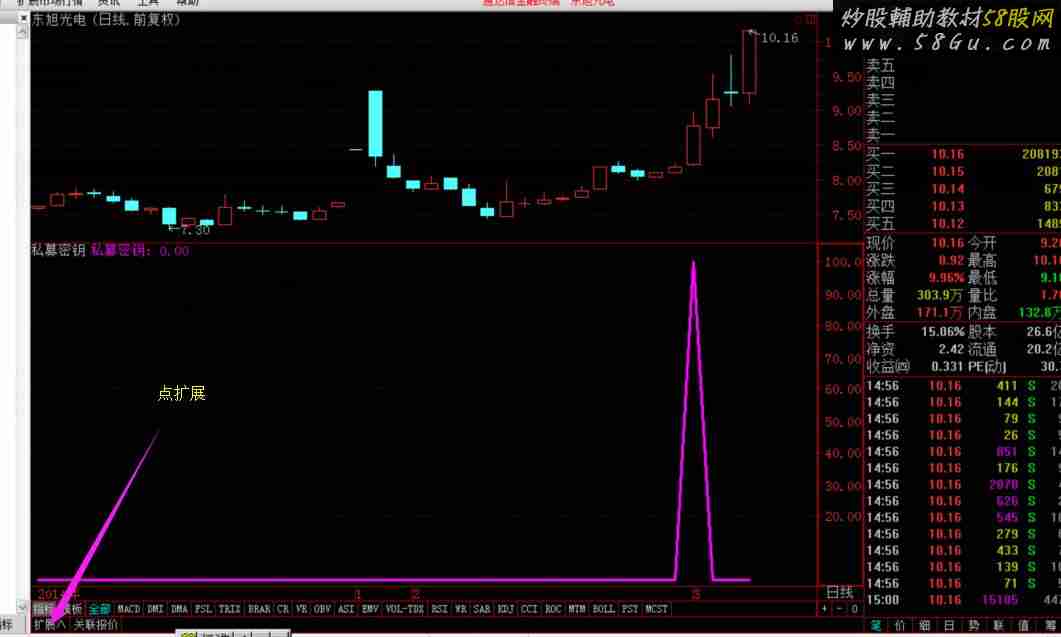Image resolution: width=1061 pixels, height=637 pixels.
Task: Select the DMI indicator tab
Action: coord(155,609)
